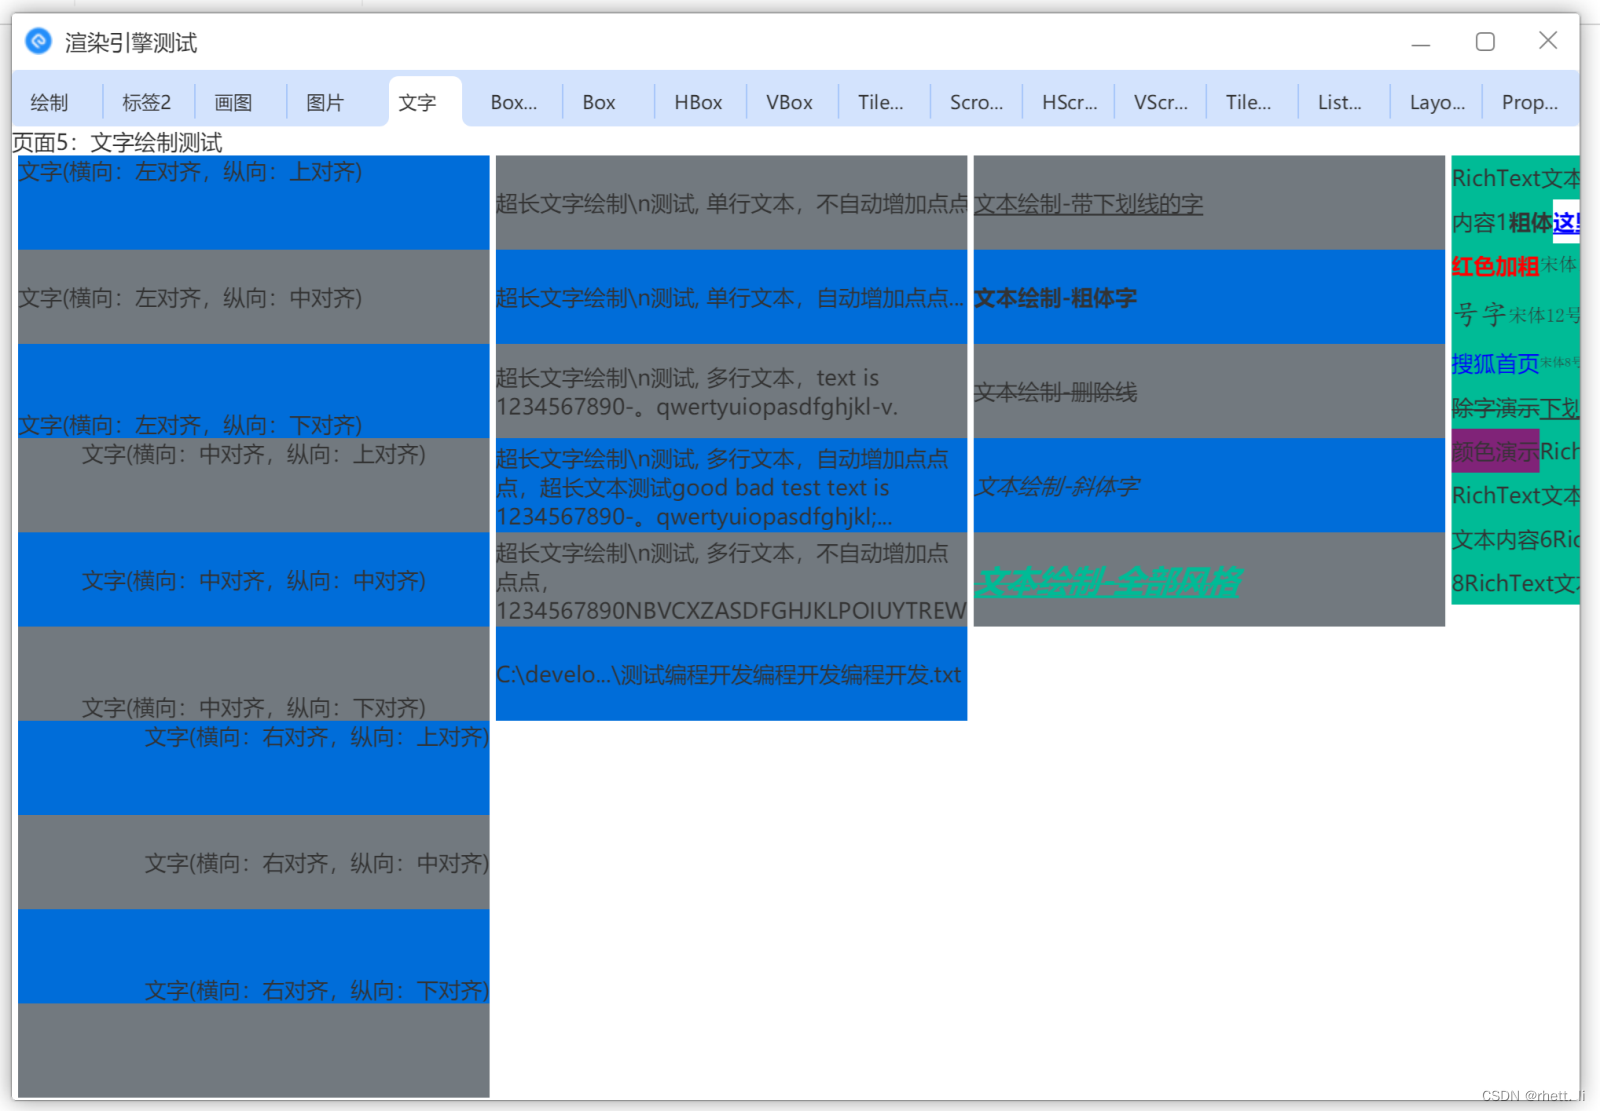Click 文本绘制-带下划线的字 underlined text
Image resolution: width=1600 pixels, height=1111 pixels.
[1089, 204]
